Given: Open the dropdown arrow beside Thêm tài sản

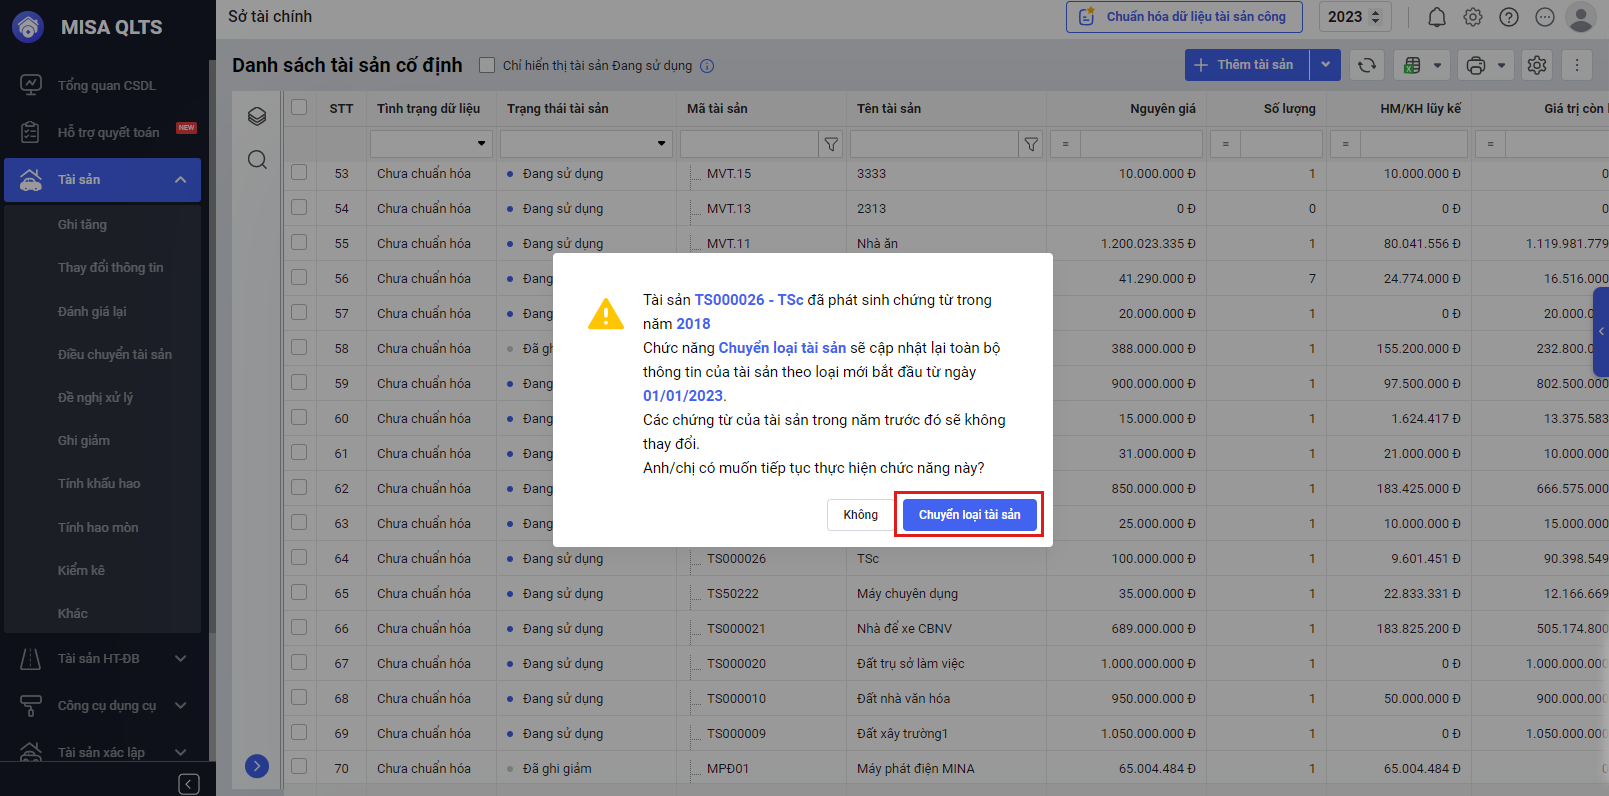Looking at the screenshot, I should click(1325, 65).
